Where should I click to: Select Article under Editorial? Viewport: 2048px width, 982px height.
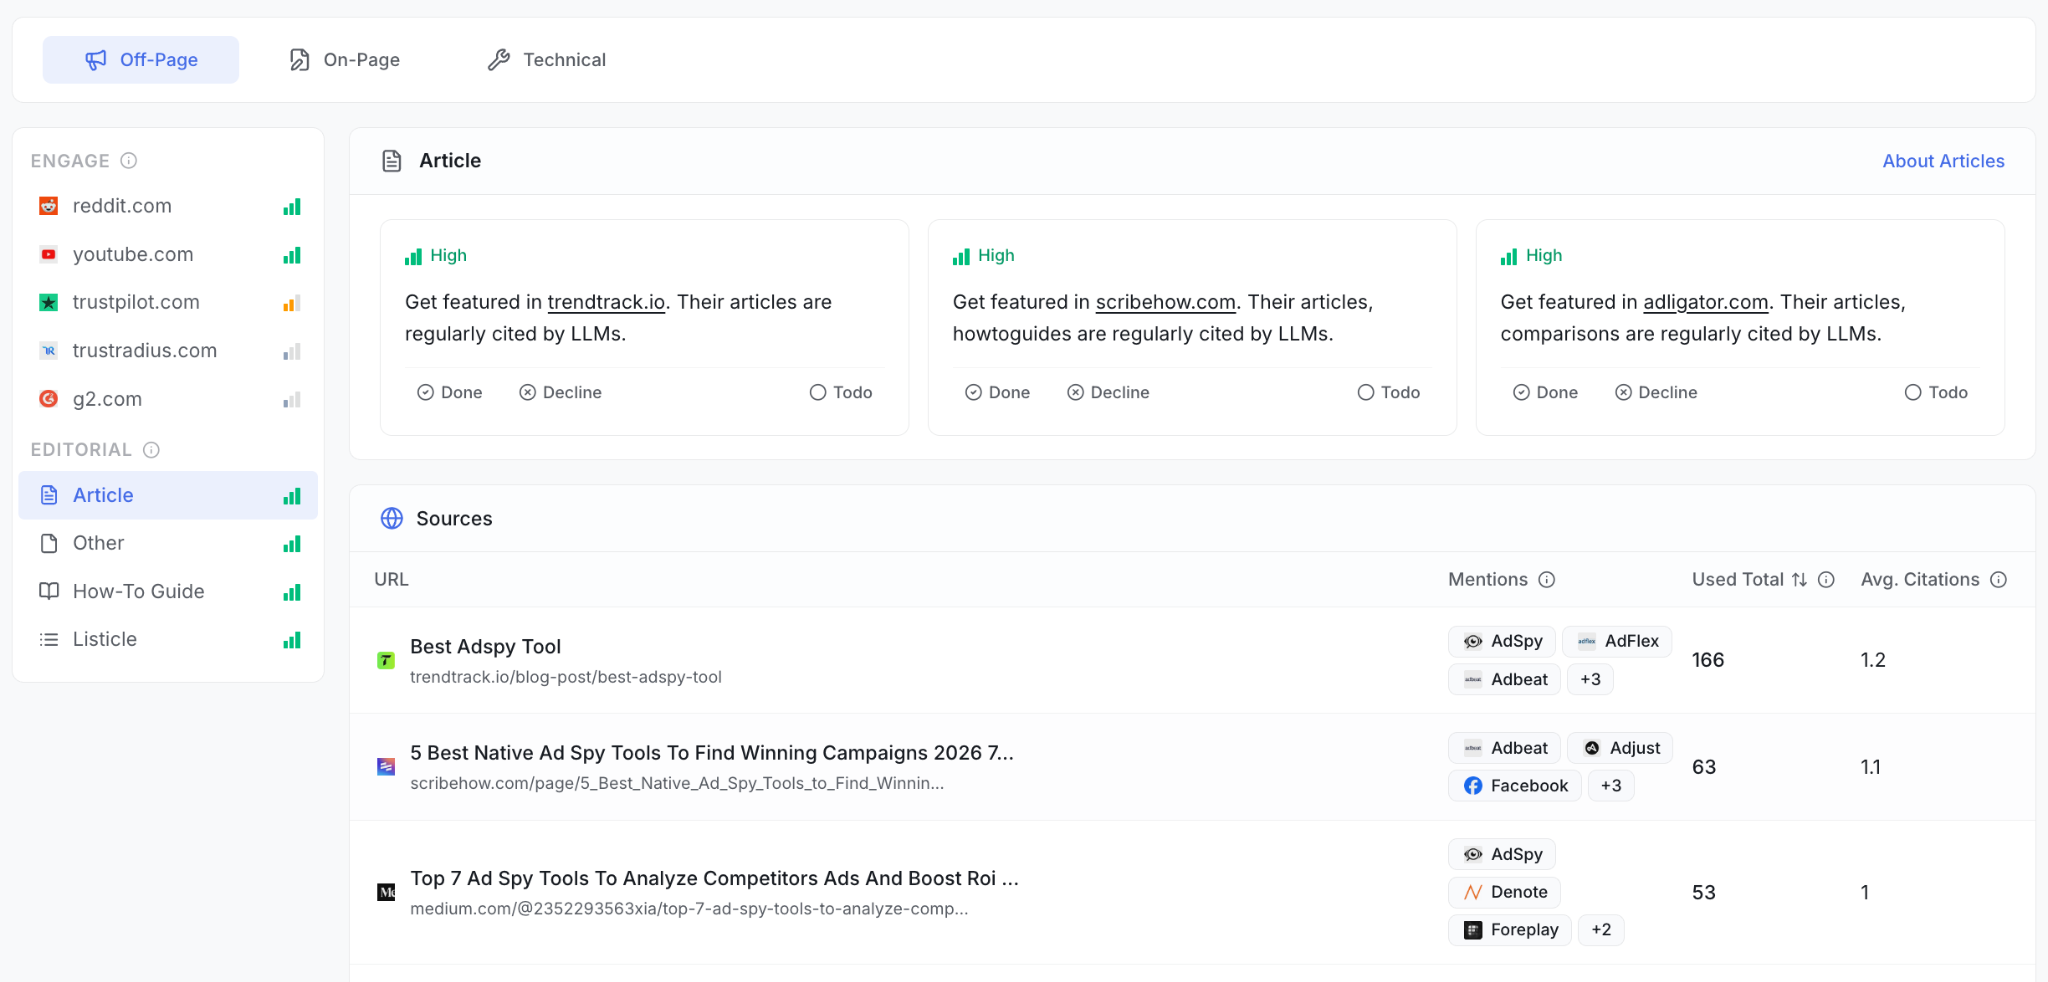168,495
